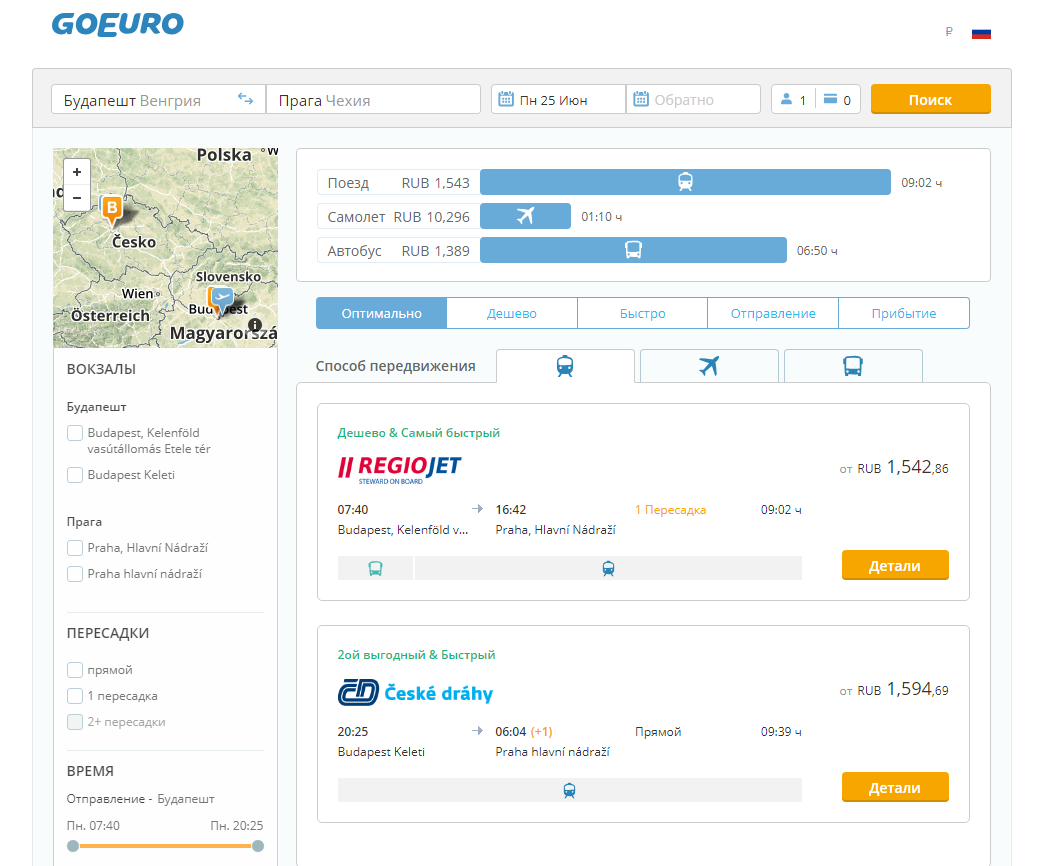
Task: Check Praha, Hlavní Nádraží station filter
Action: click(x=75, y=548)
